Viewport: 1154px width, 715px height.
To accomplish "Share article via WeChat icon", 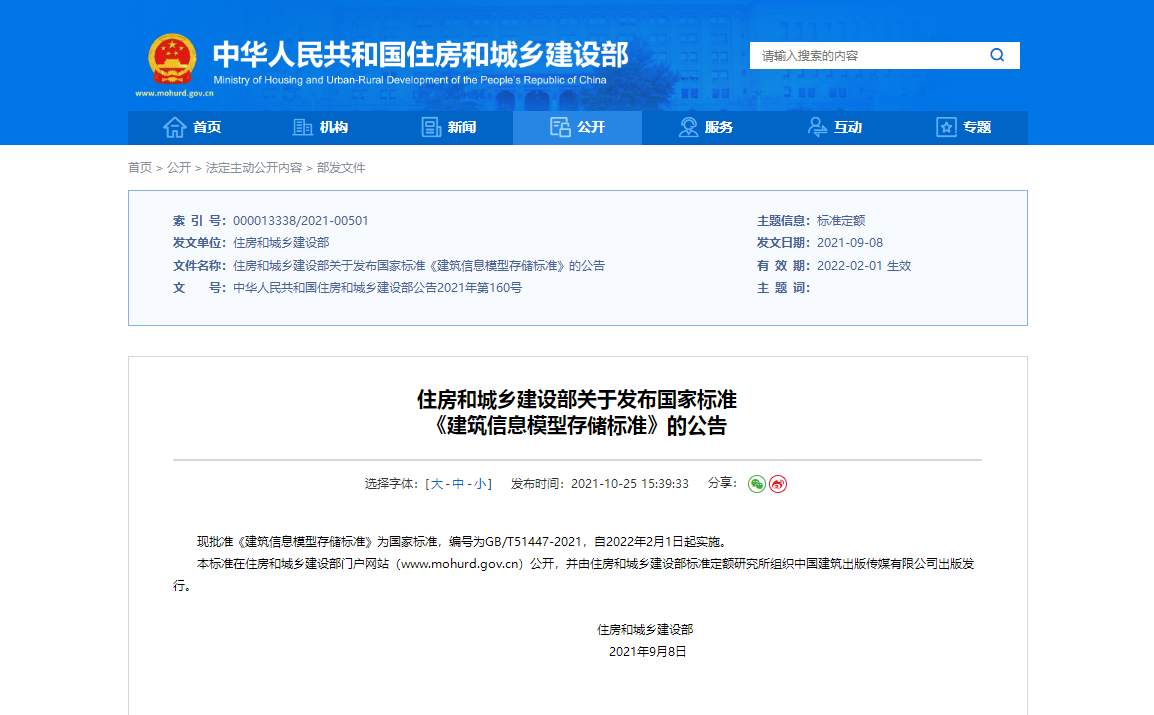I will [757, 484].
